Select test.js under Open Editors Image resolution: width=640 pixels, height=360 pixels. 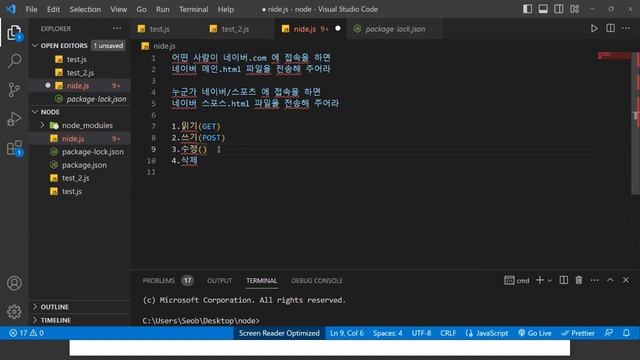80,59
